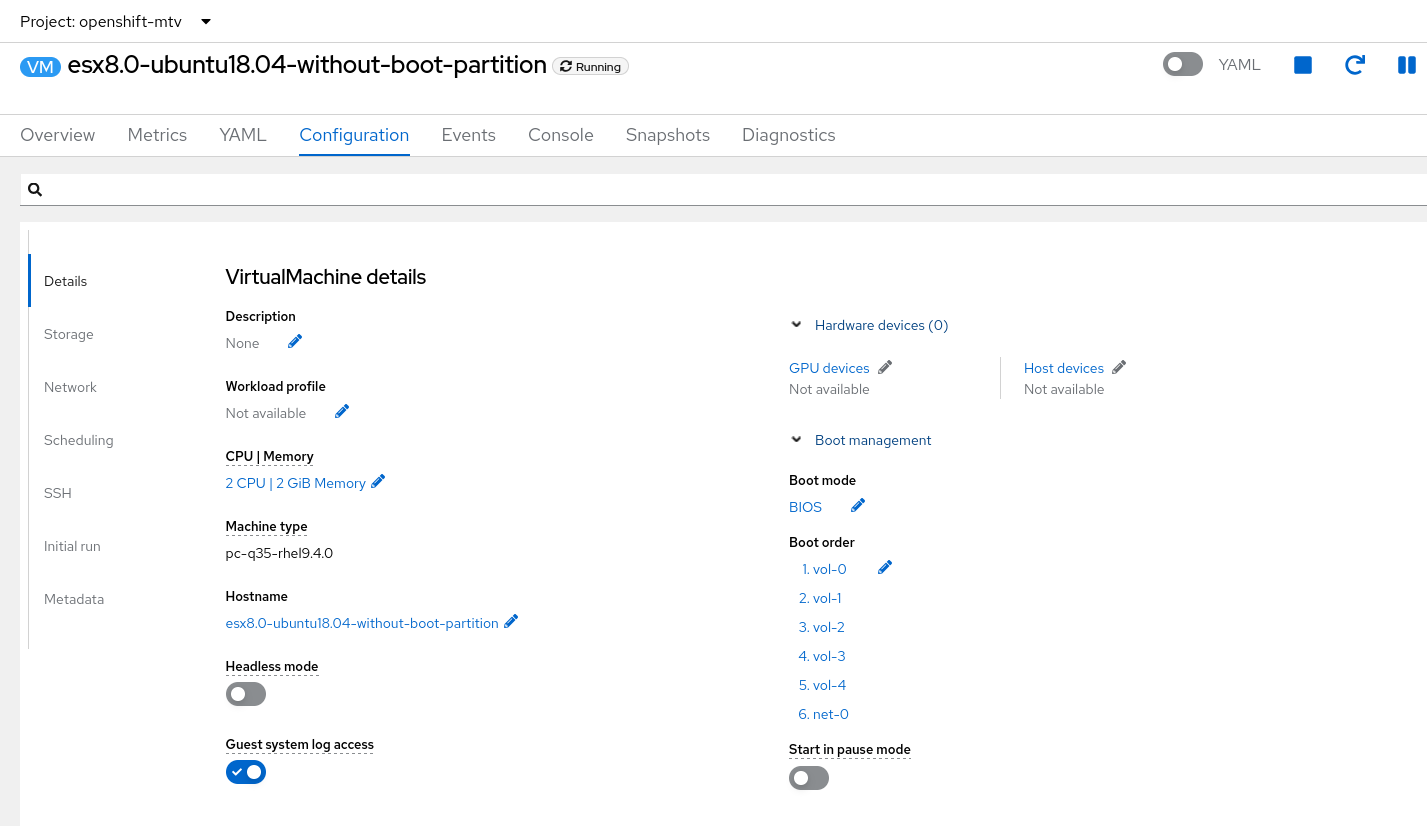This screenshot has width=1427, height=826.
Task: Enable Headless mode switch
Action: (x=246, y=694)
